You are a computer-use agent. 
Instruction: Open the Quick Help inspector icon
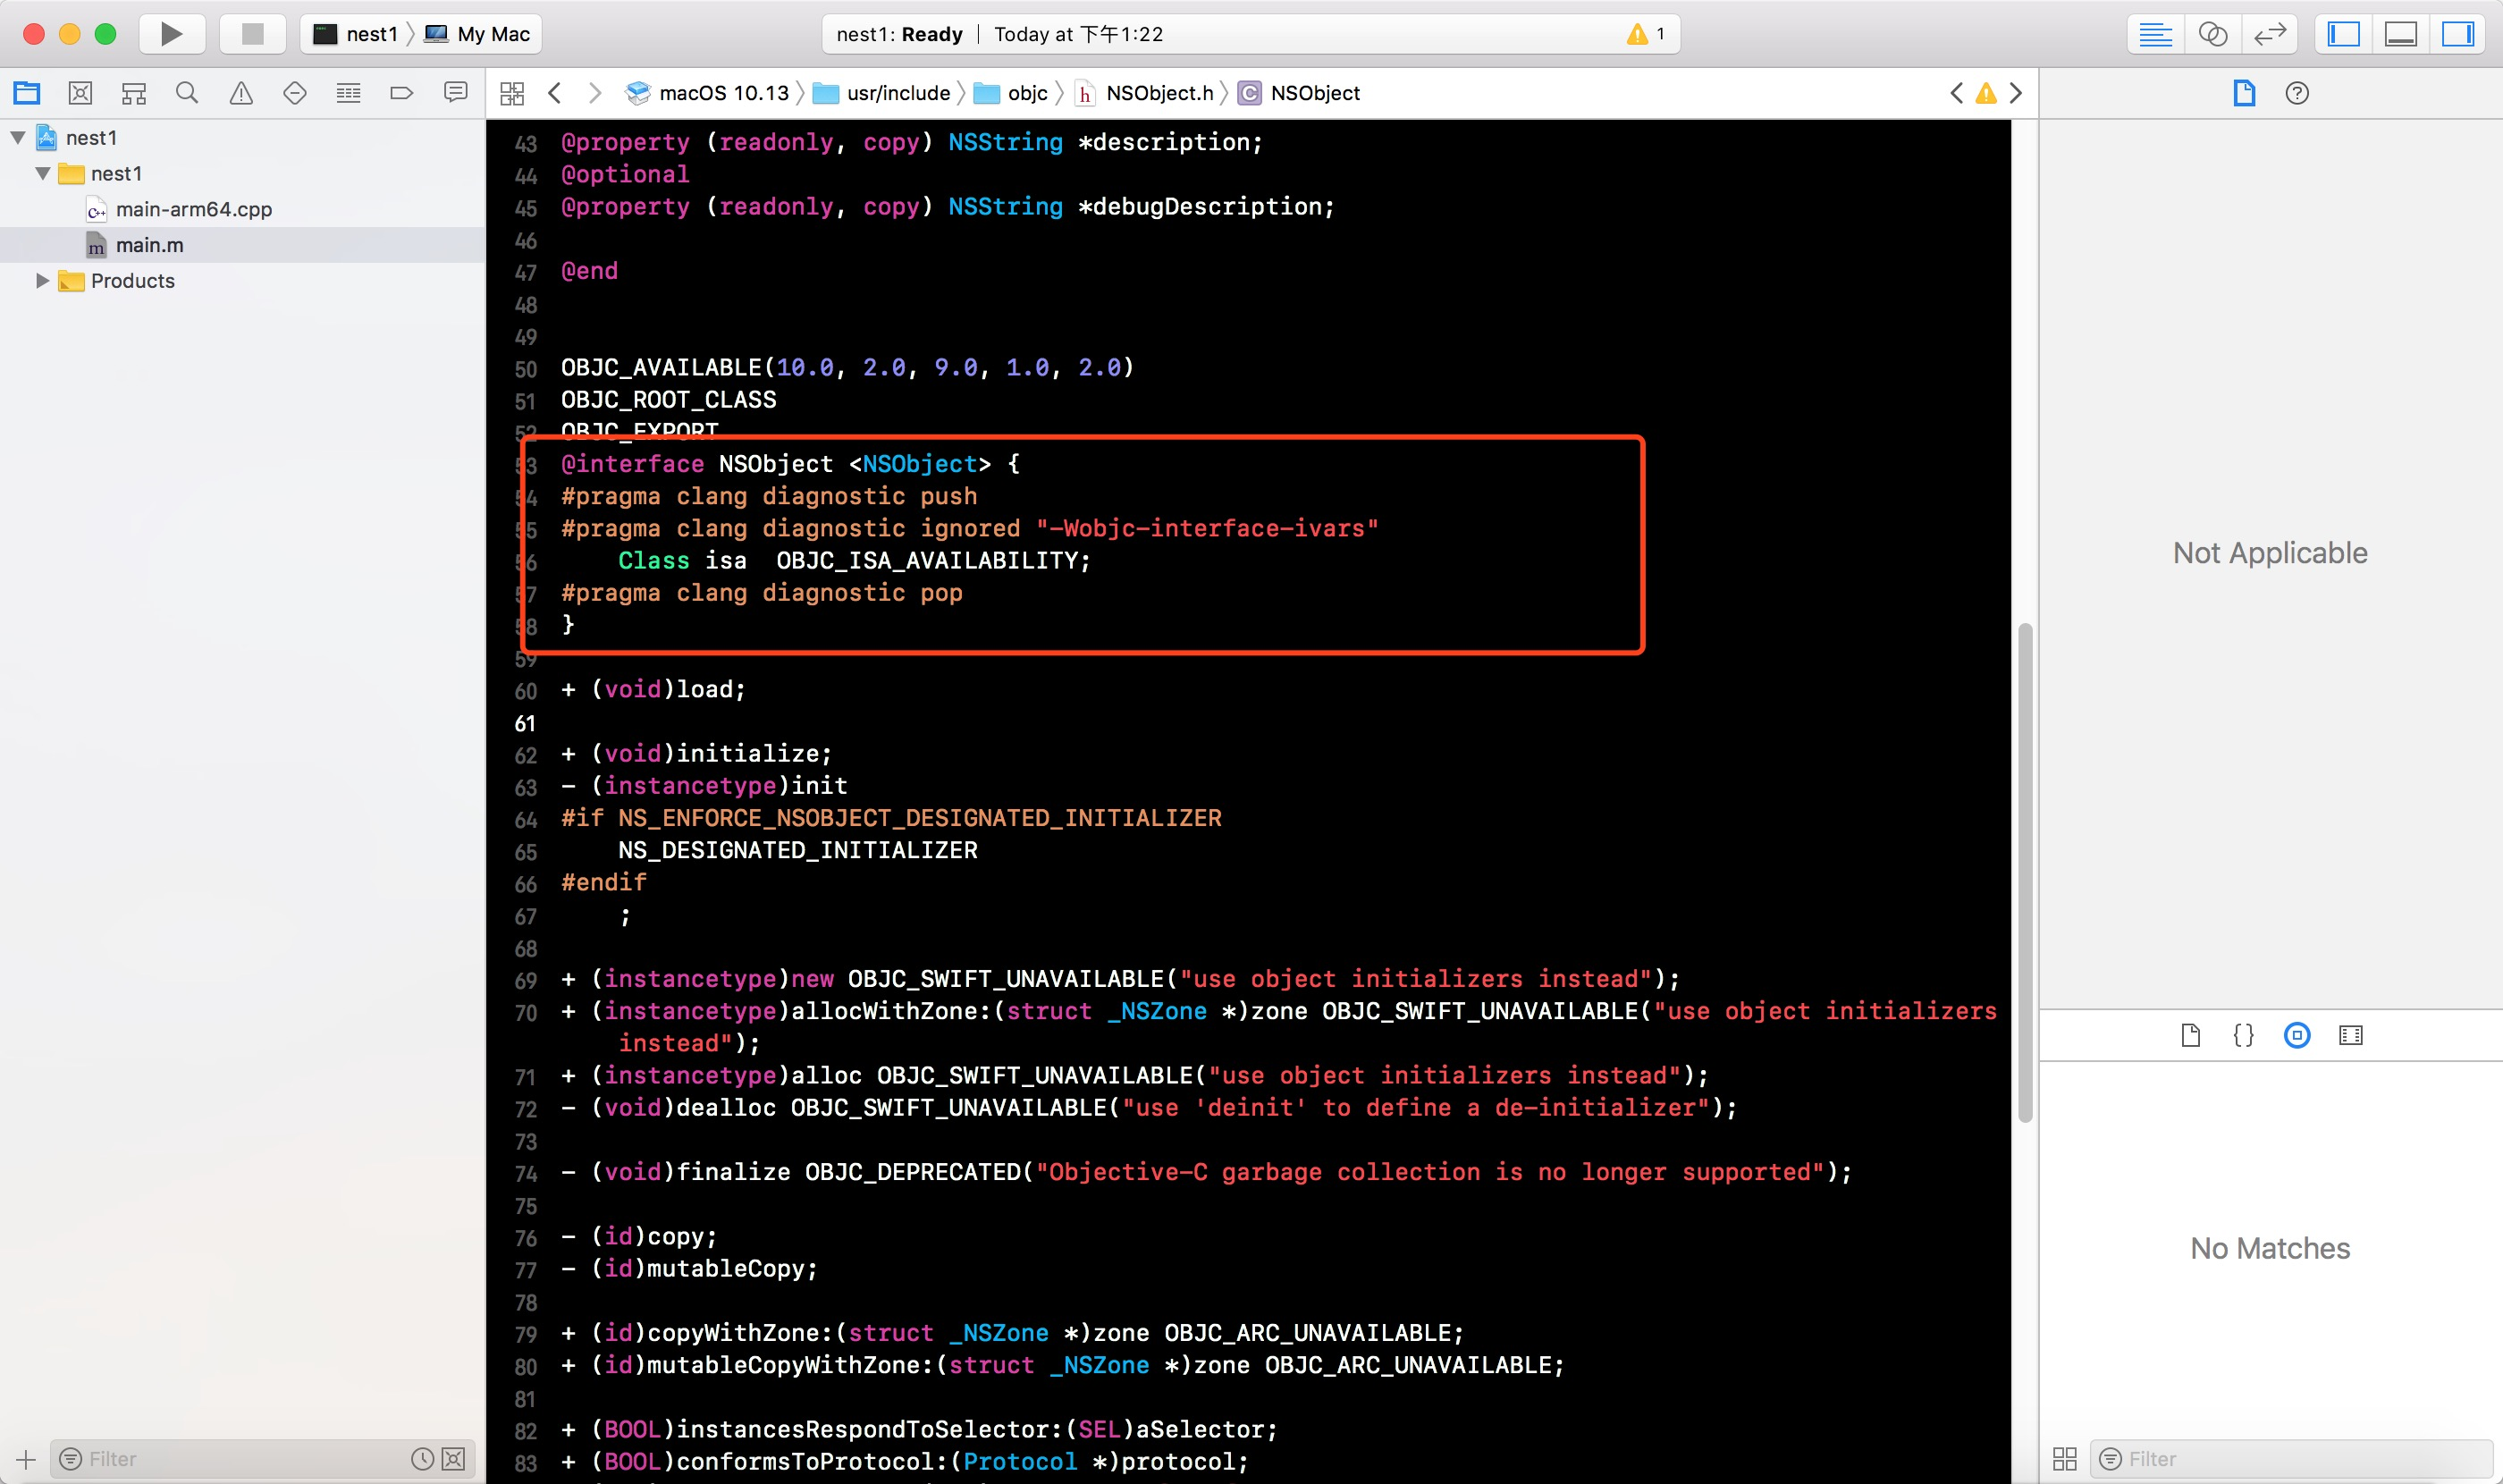(2297, 93)
